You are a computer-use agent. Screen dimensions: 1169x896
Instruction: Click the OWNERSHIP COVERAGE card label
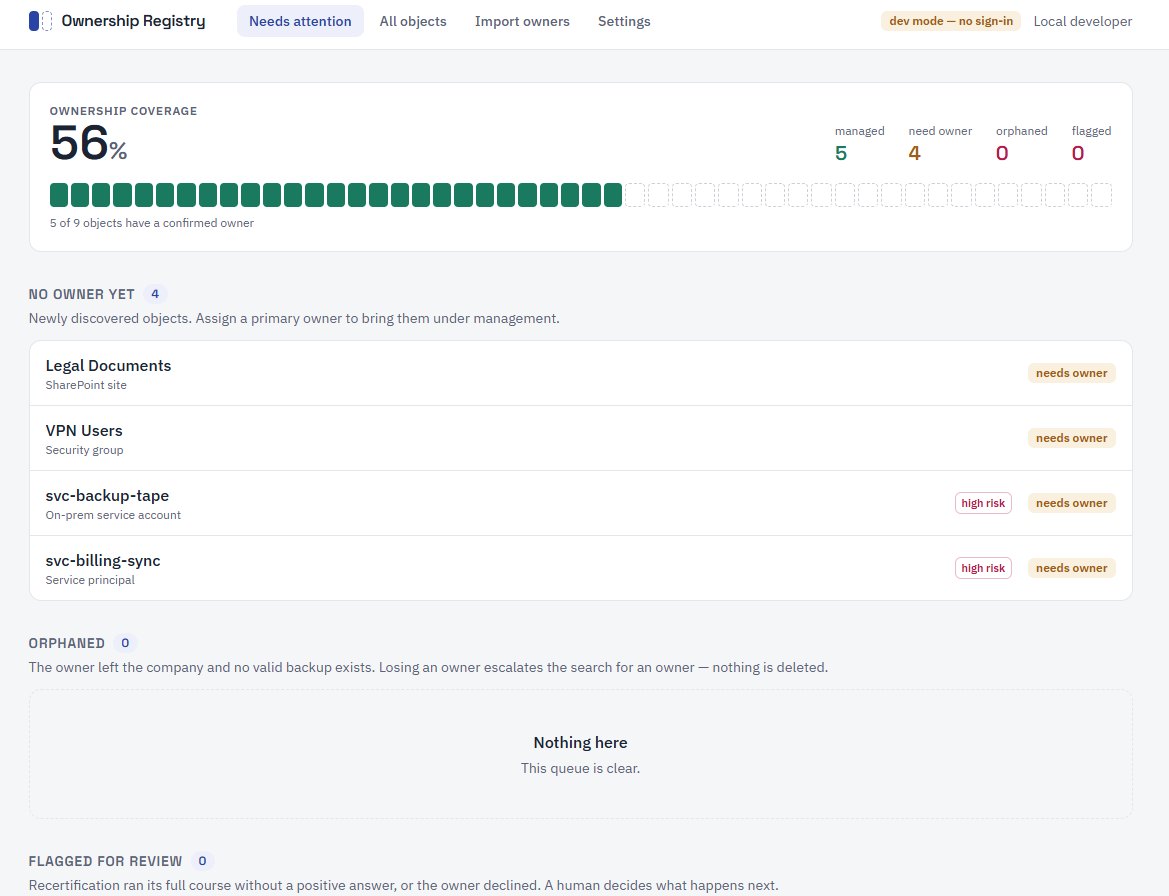[x=124, y=111]
